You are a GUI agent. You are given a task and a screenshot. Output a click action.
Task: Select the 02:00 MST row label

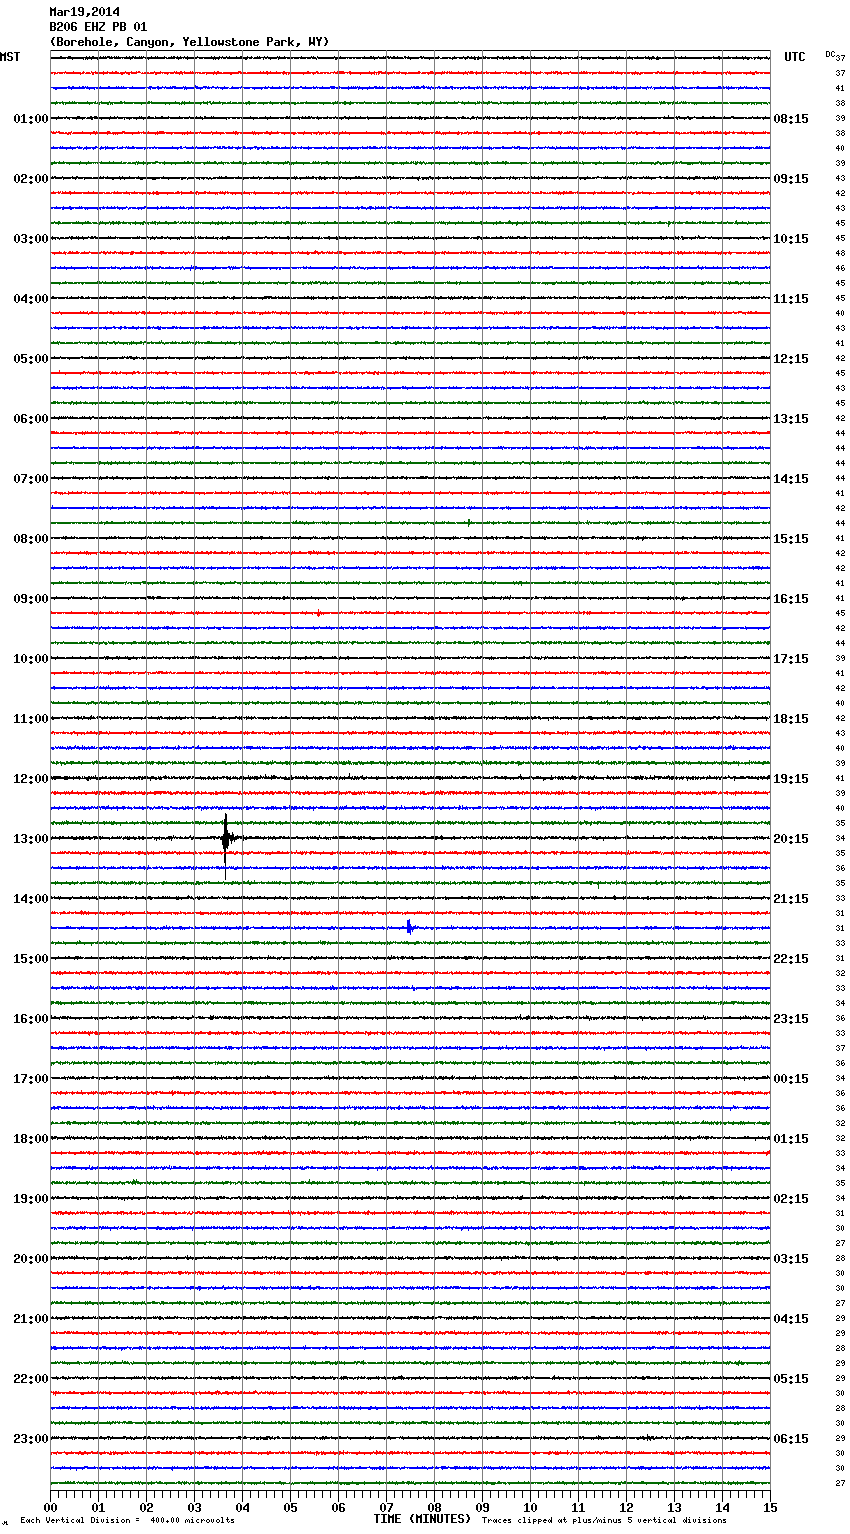(x=30, y=179)
